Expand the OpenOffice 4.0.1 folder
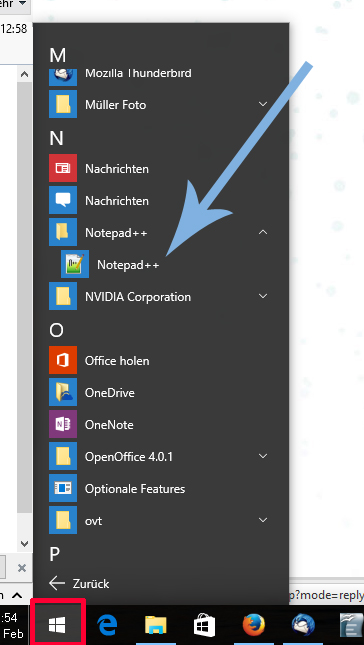Image resolution: width=364 pixels, height=645 pixels. 263,456
